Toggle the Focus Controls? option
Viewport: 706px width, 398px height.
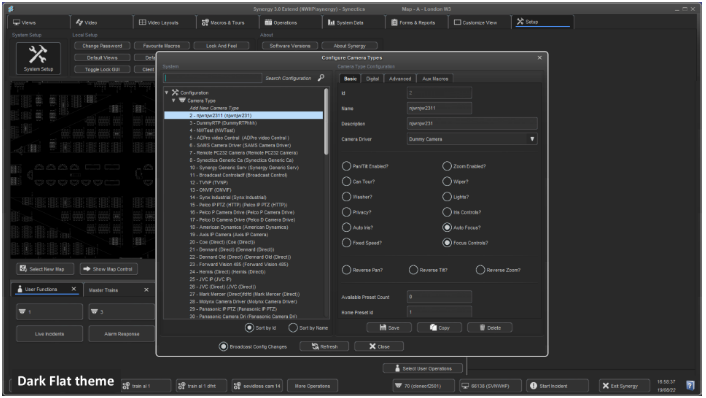click(x=447, y=243)
